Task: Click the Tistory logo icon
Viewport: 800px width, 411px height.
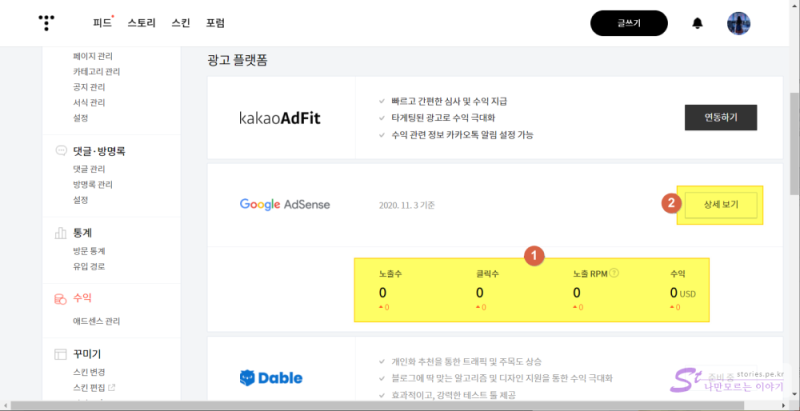Action: (x=46, y=23)
